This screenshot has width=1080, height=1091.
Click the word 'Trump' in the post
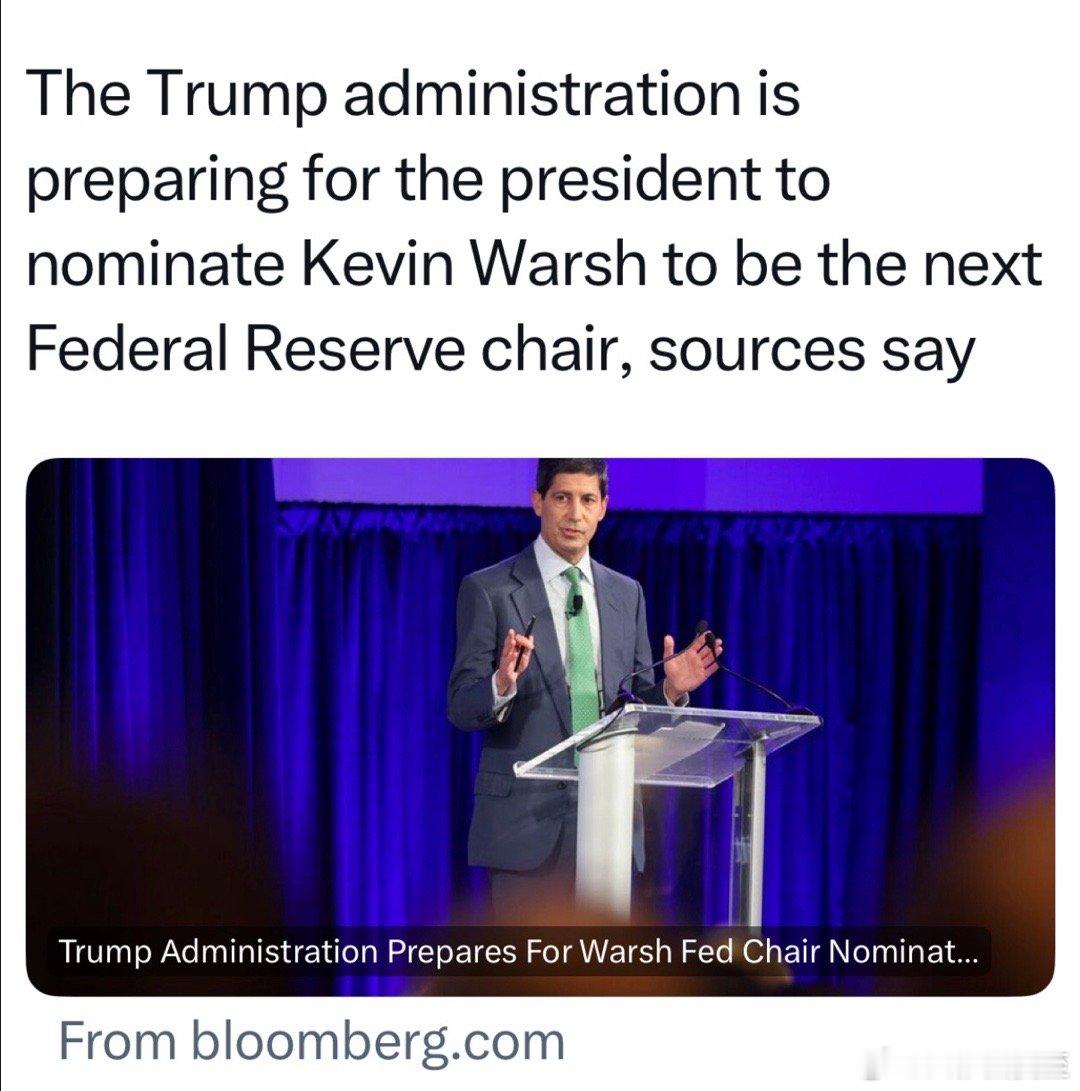tap(234, 93)
